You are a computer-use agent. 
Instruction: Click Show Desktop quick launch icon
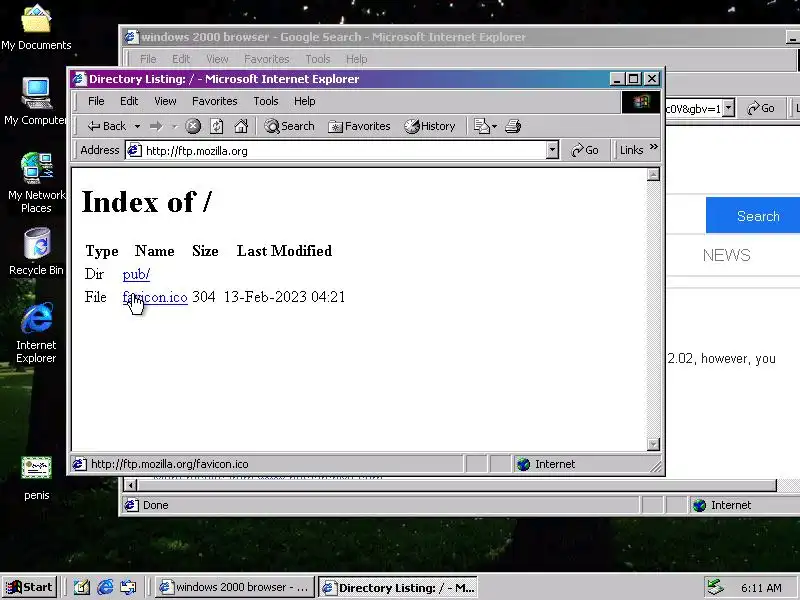pyautogui.click(x=82, y=587)
